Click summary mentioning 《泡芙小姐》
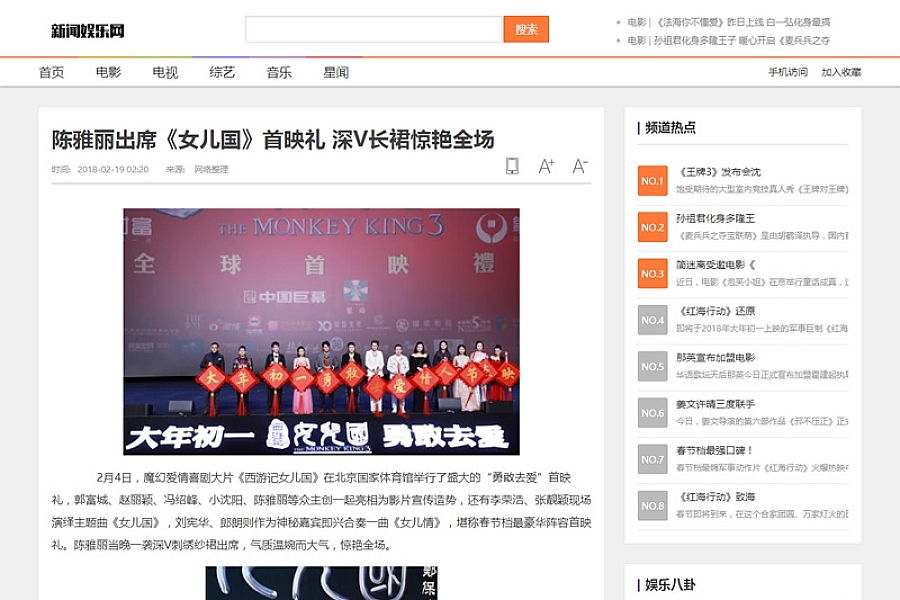The width and height of the screenshot is (900, 600). point(762,282)
